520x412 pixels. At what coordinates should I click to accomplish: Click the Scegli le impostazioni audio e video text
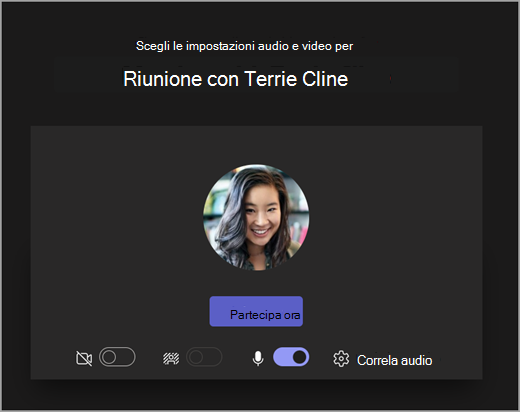click(244, 46)
